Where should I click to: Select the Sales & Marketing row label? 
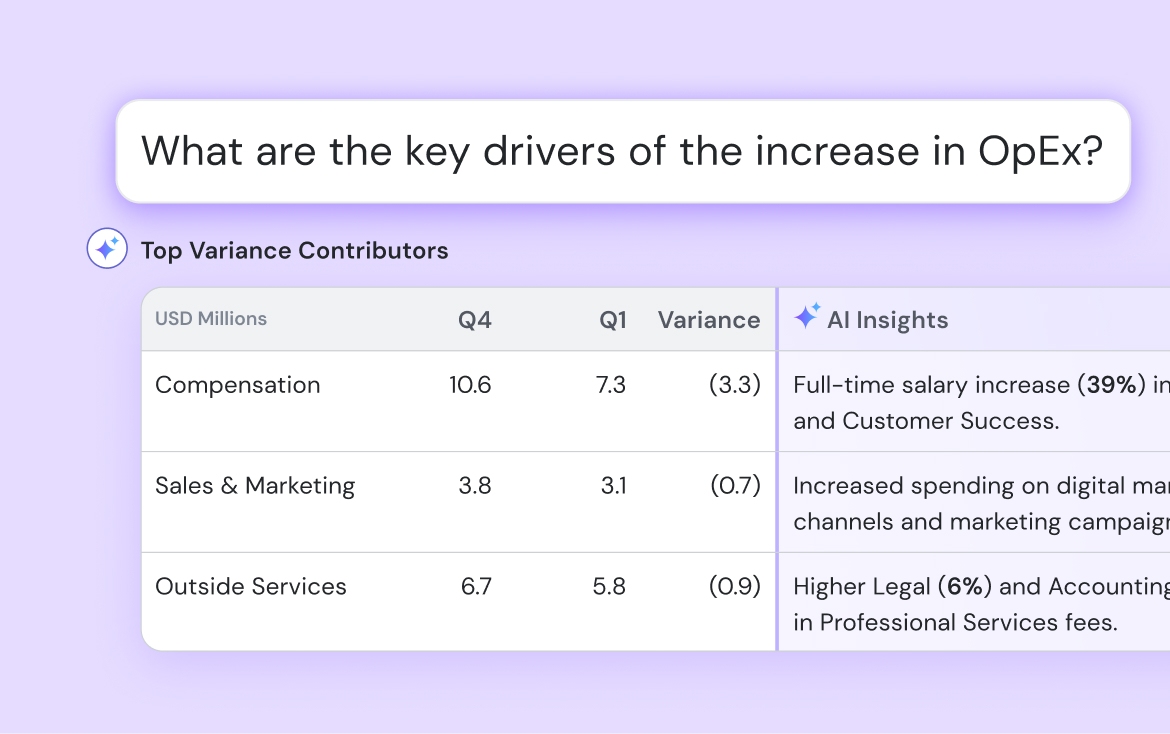tap(255, 486)
